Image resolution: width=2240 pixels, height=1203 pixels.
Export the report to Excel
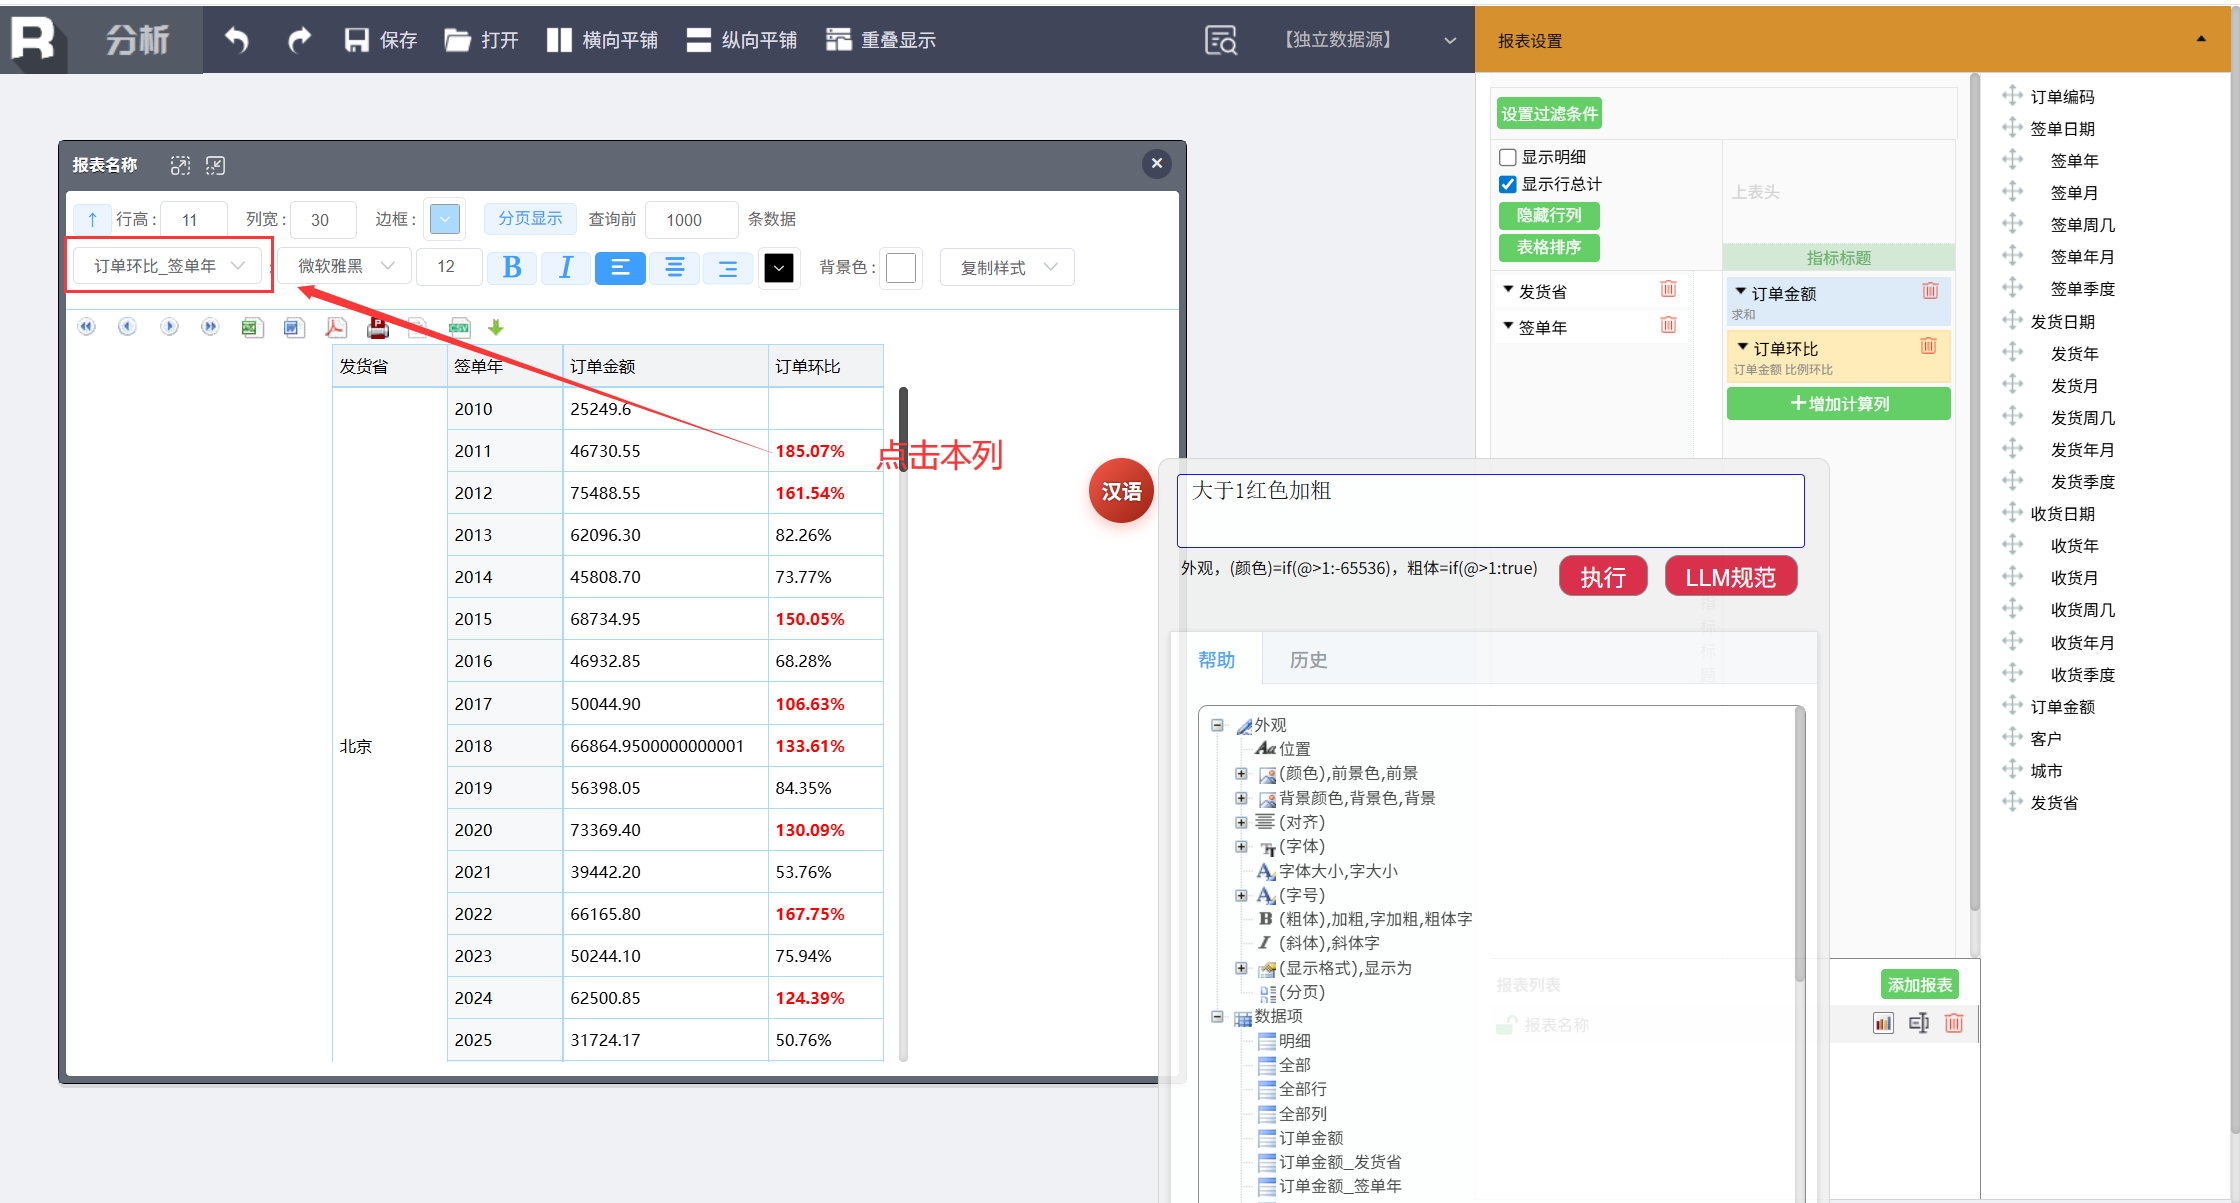pos(252,327)
